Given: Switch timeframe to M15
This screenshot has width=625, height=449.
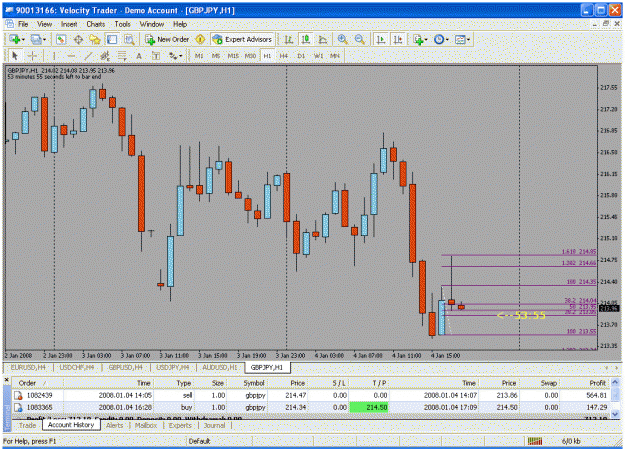Looking at the screenshot, I should (233, 56).
